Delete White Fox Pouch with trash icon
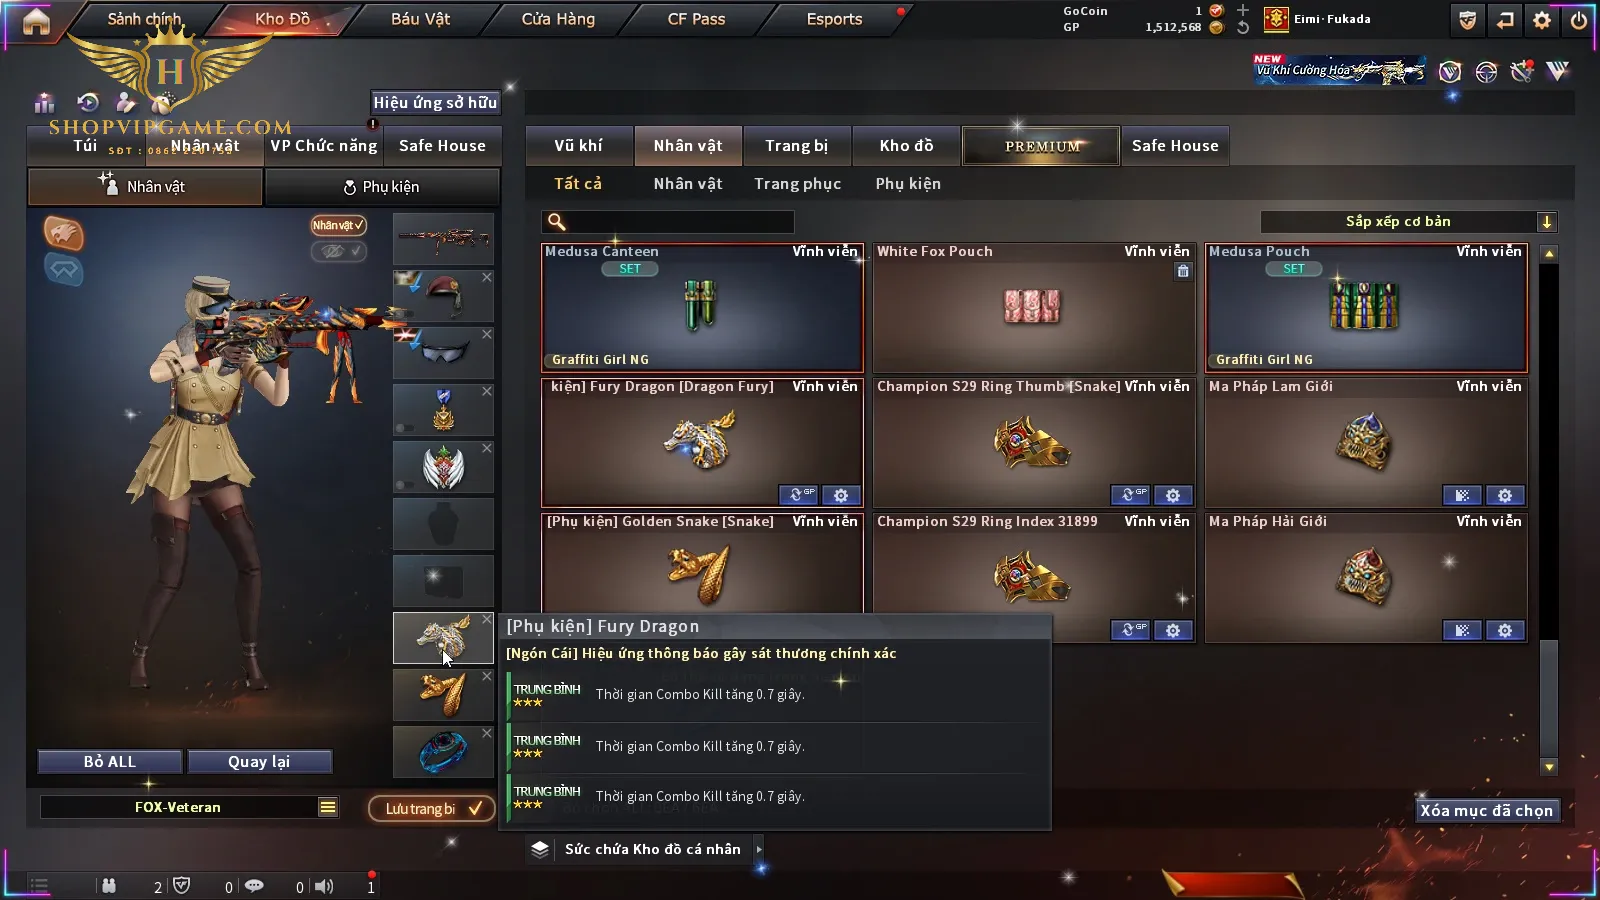The image size is (1600, 900). pyautogui.click(x=1183, y=271)
